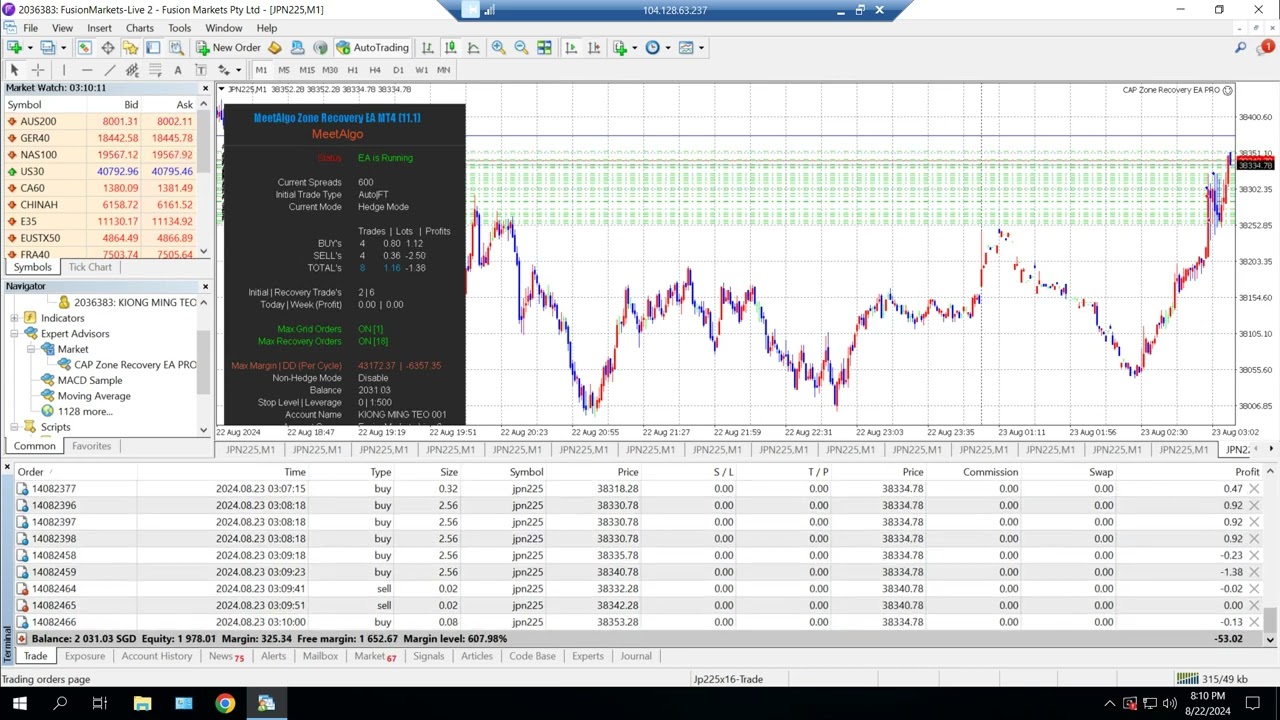
Task: Toggle the M30 timeframe button
Action: [x=329, y=70]
